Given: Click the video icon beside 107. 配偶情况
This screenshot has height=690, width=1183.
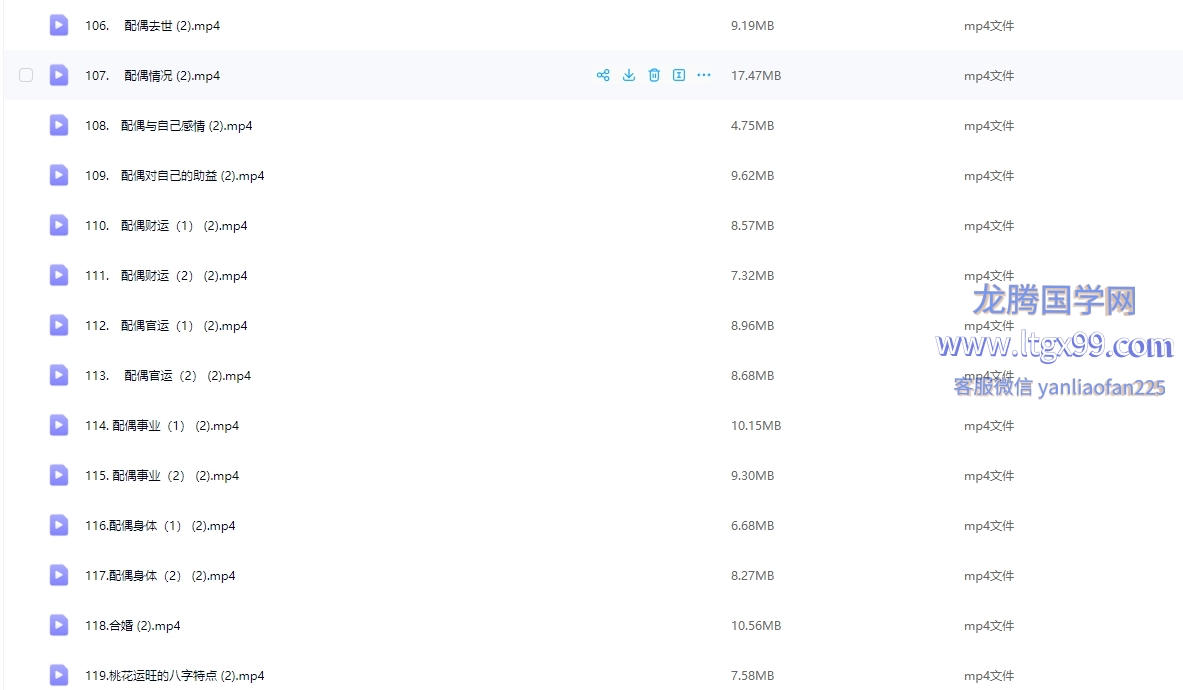Looking at the screenshot, I should click(59, 75).
